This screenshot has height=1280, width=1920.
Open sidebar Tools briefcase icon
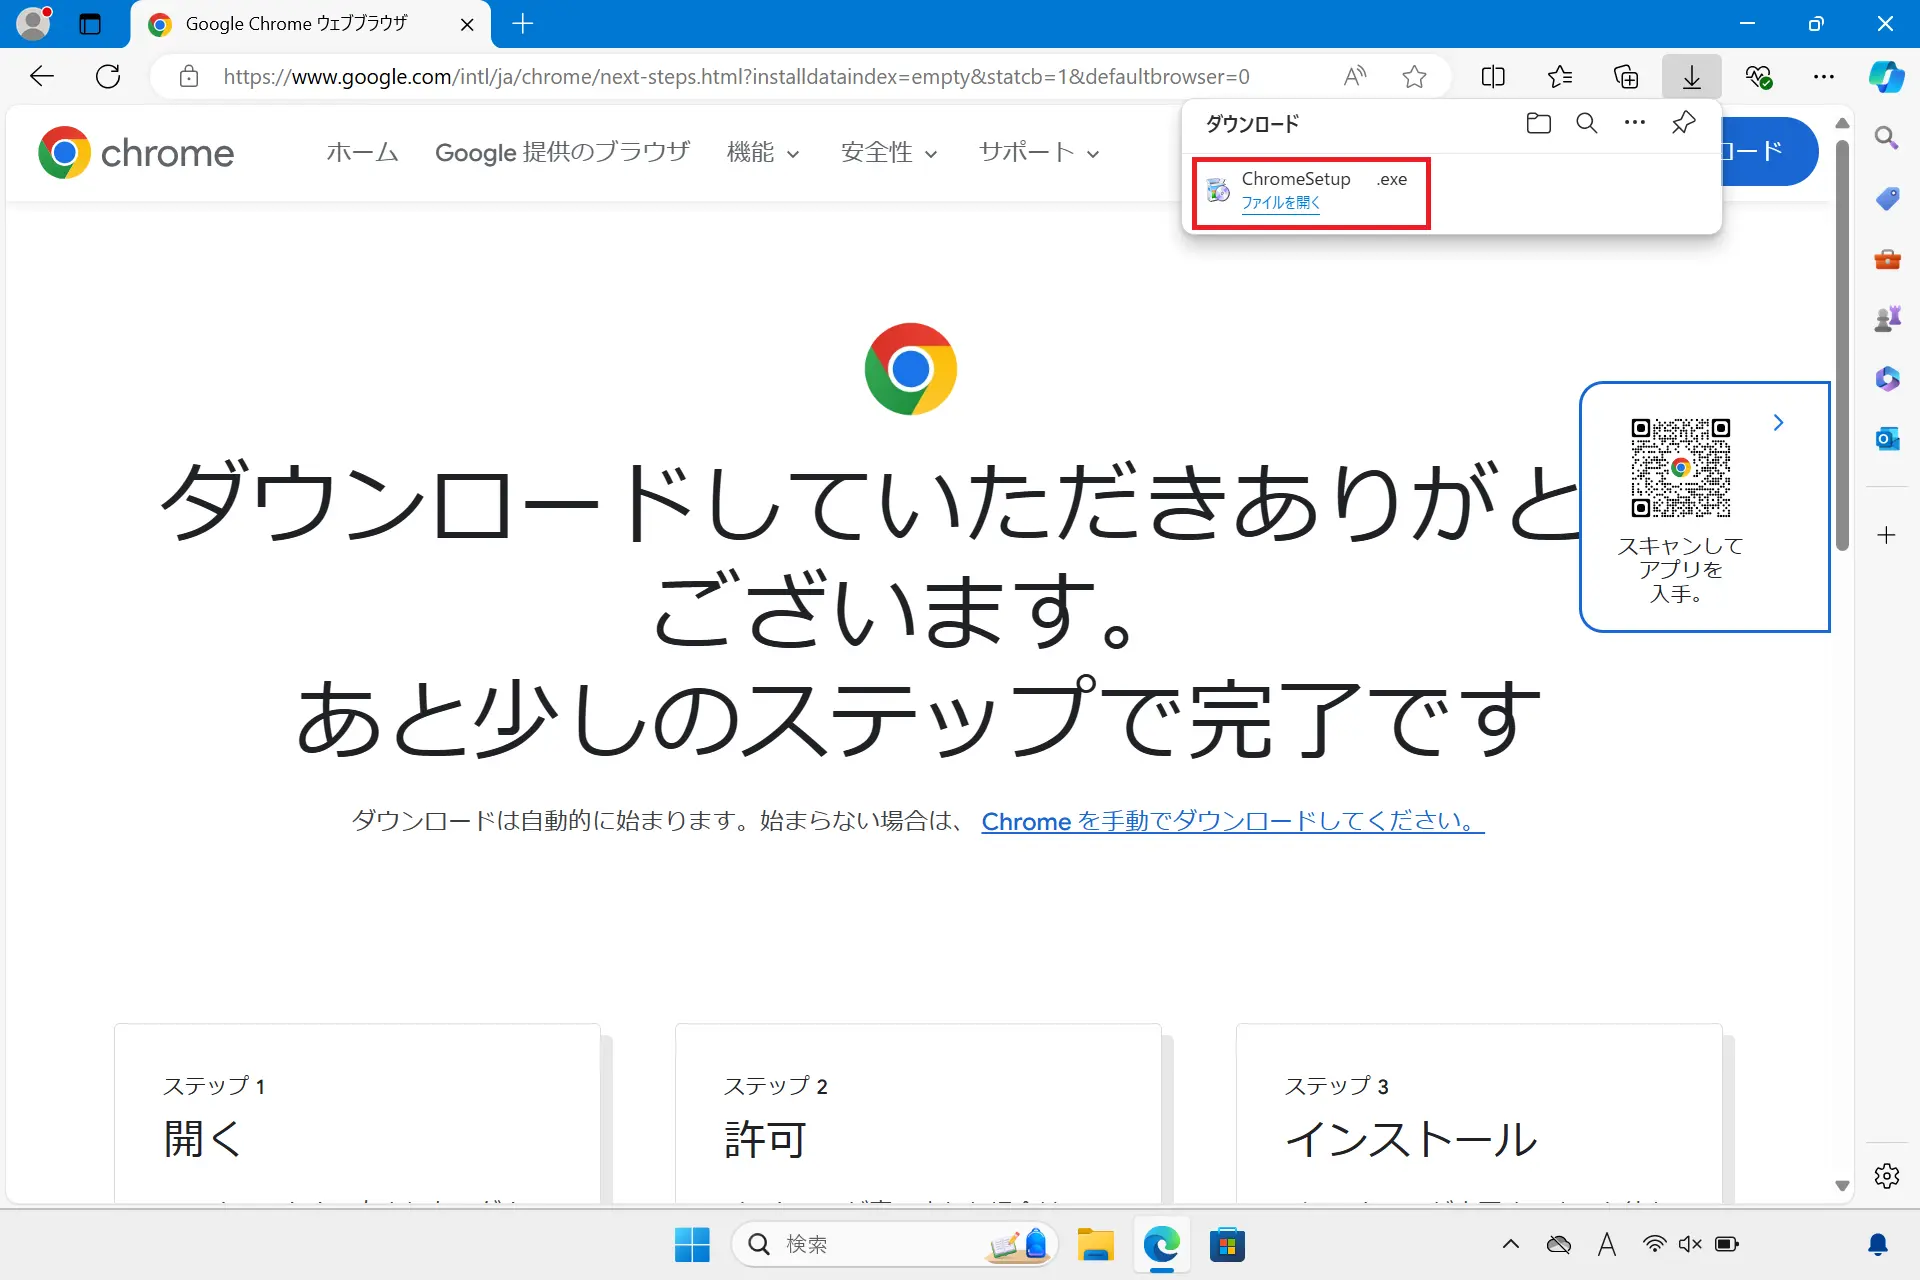pyautogui.click(x=1887, y=258)
